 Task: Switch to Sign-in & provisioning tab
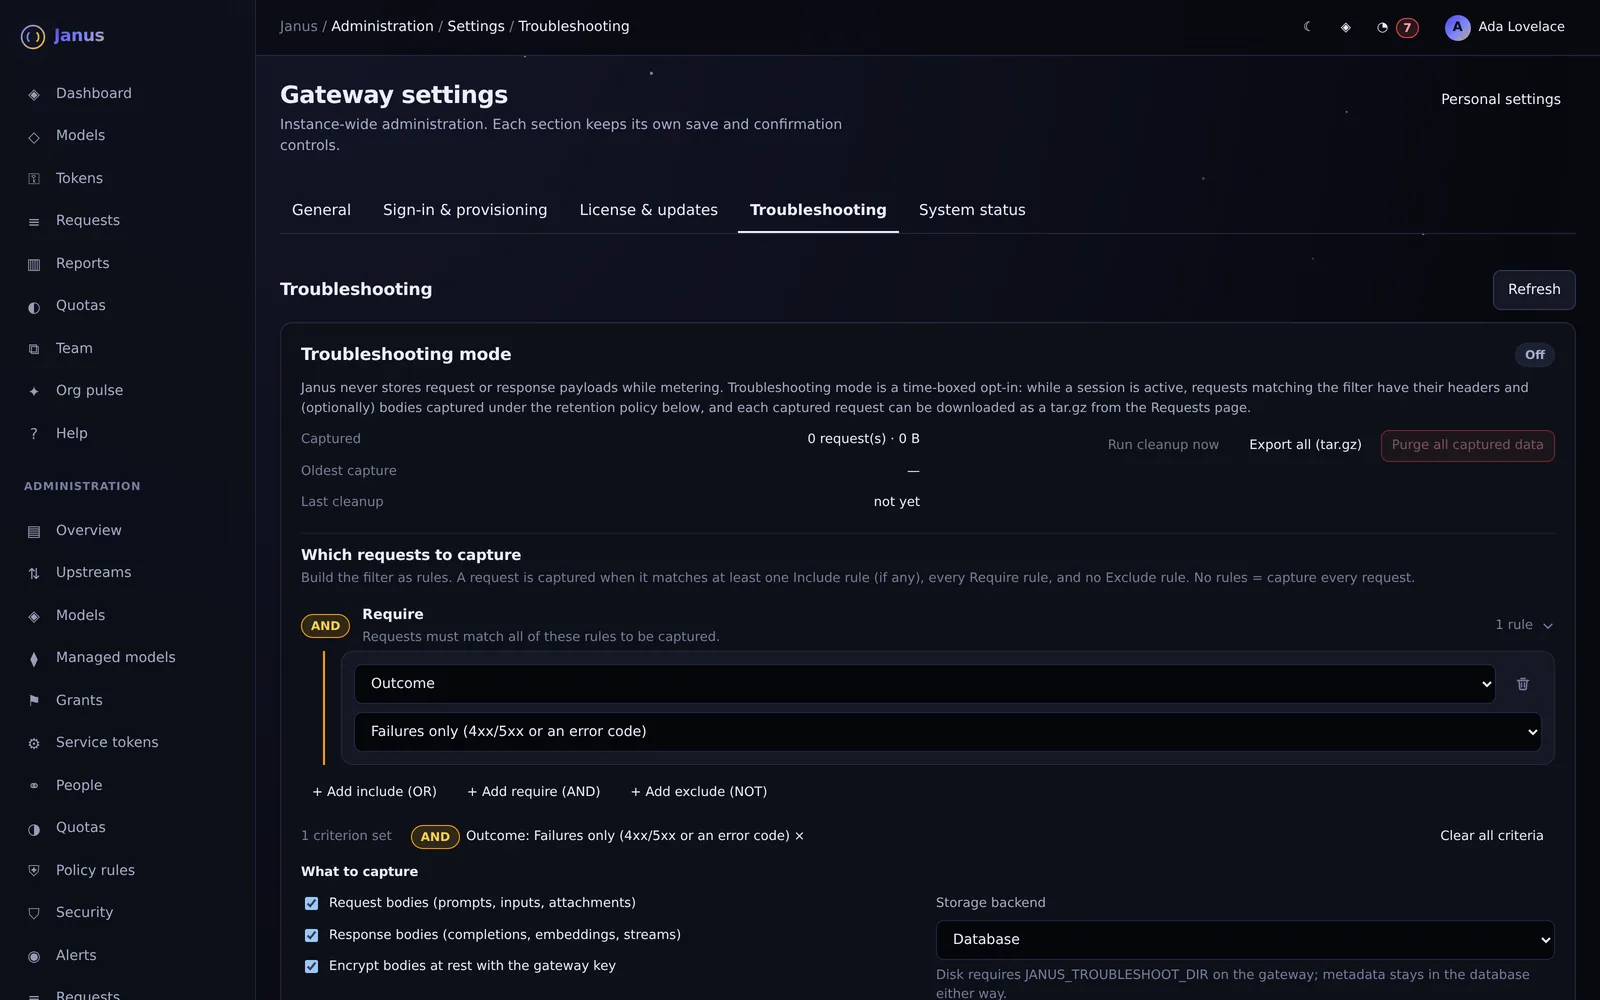tap(465, 210)
